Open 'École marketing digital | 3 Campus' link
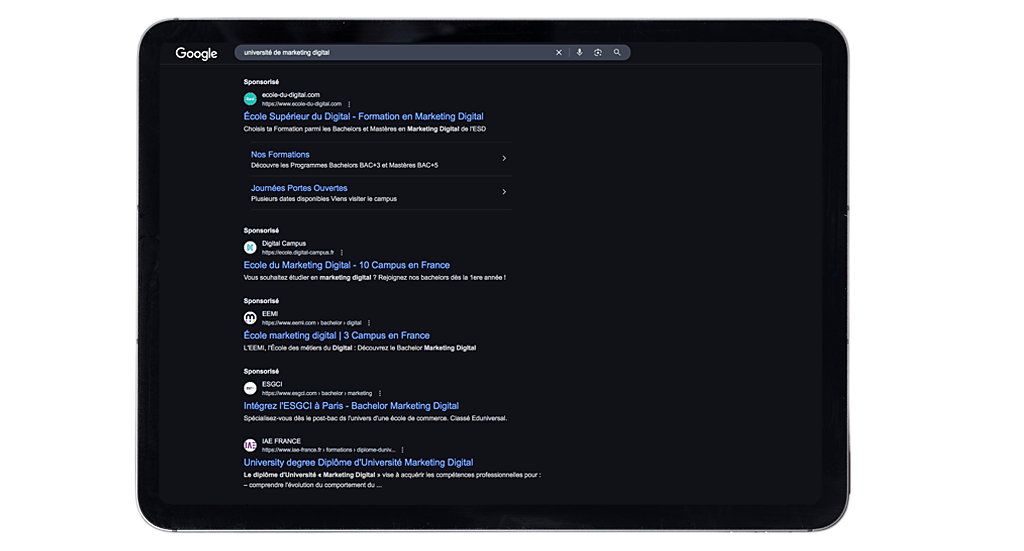 336,336
